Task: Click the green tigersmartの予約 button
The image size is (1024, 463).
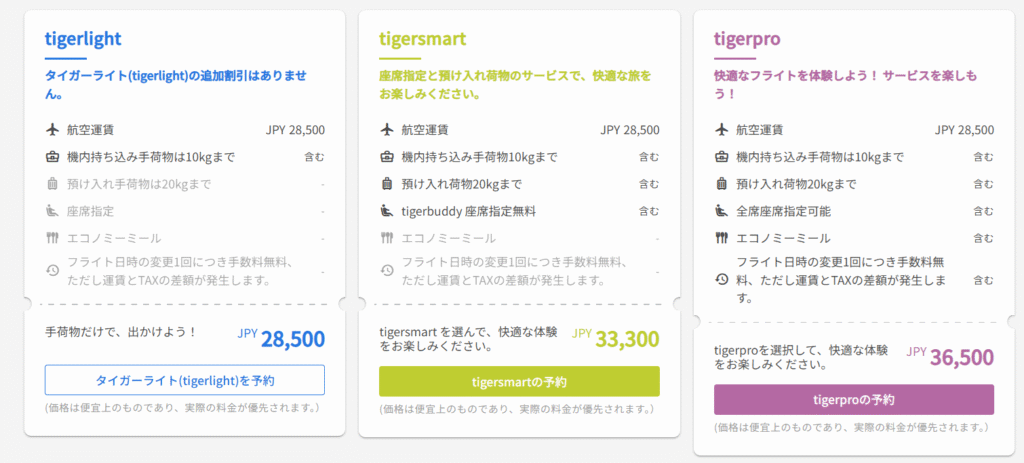Action: pyautogui.click(x=519, y=381)
